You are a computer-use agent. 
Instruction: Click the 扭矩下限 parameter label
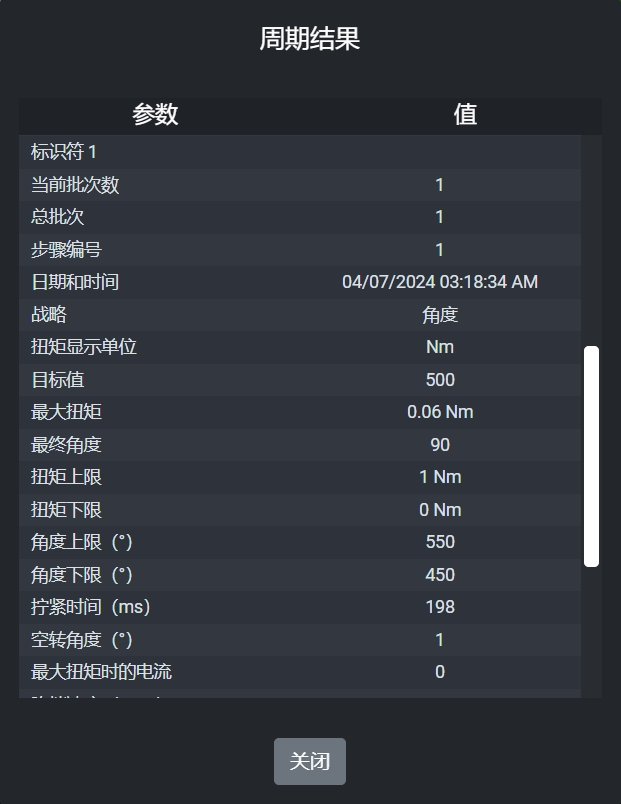click(x=66, y=510)
